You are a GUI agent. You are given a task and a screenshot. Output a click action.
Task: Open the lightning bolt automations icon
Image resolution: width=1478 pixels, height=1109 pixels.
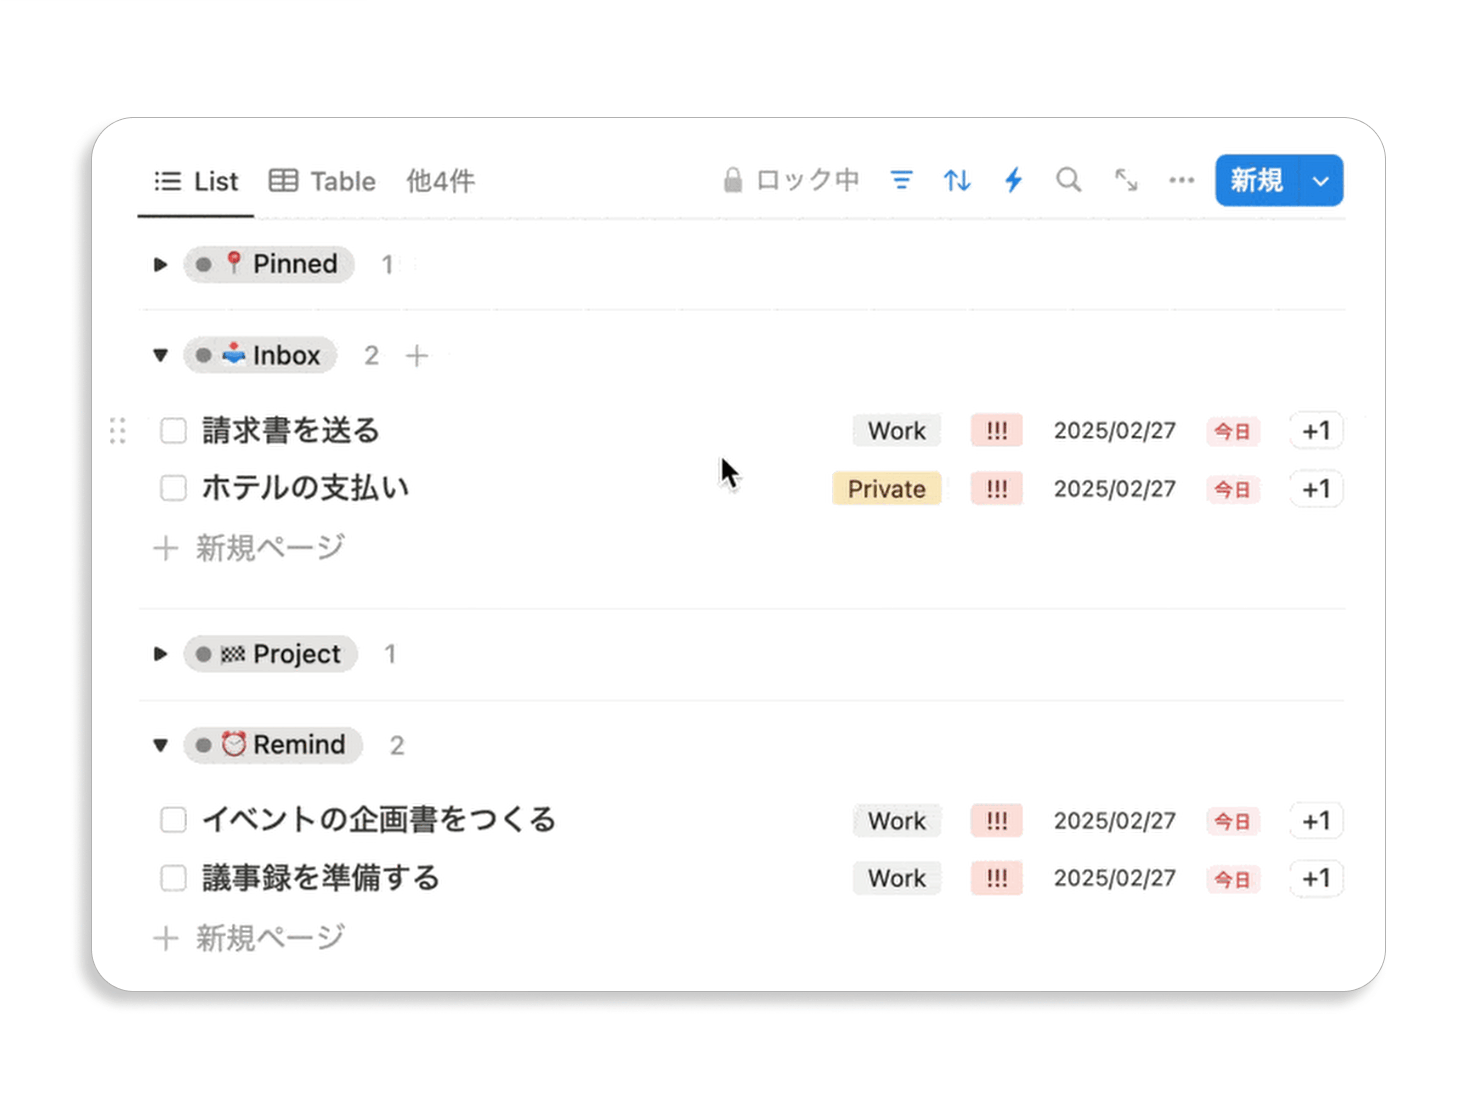point(1013,180)
